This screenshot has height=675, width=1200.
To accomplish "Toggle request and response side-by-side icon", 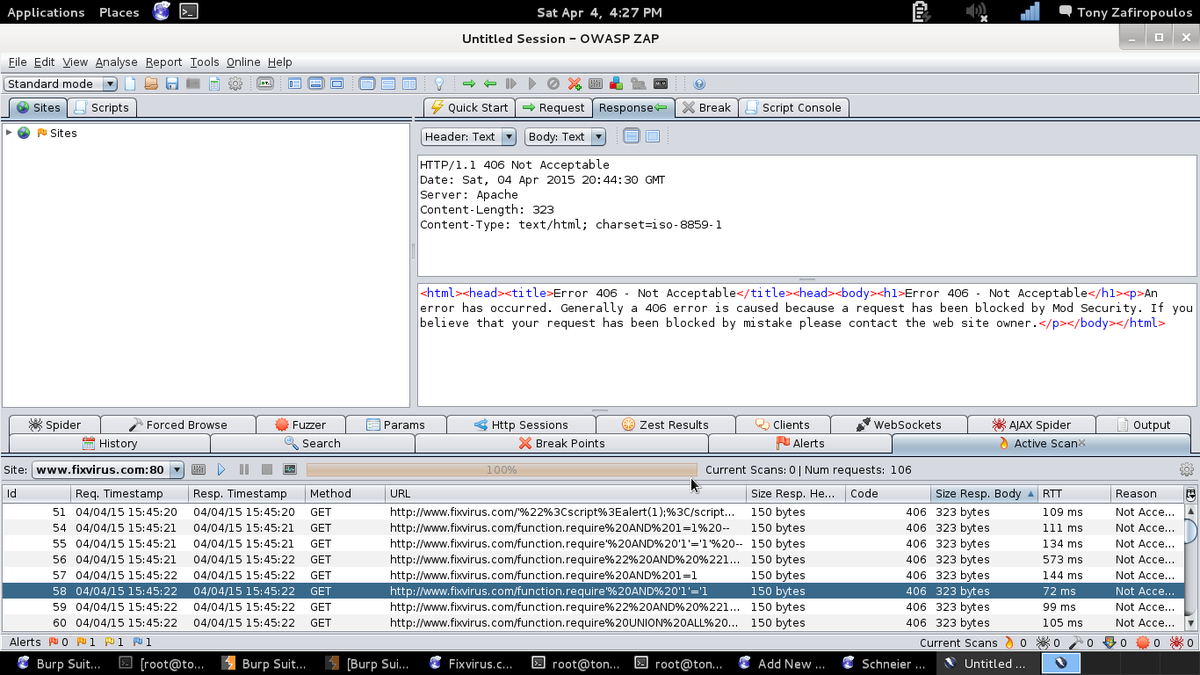I will [409, 84].
